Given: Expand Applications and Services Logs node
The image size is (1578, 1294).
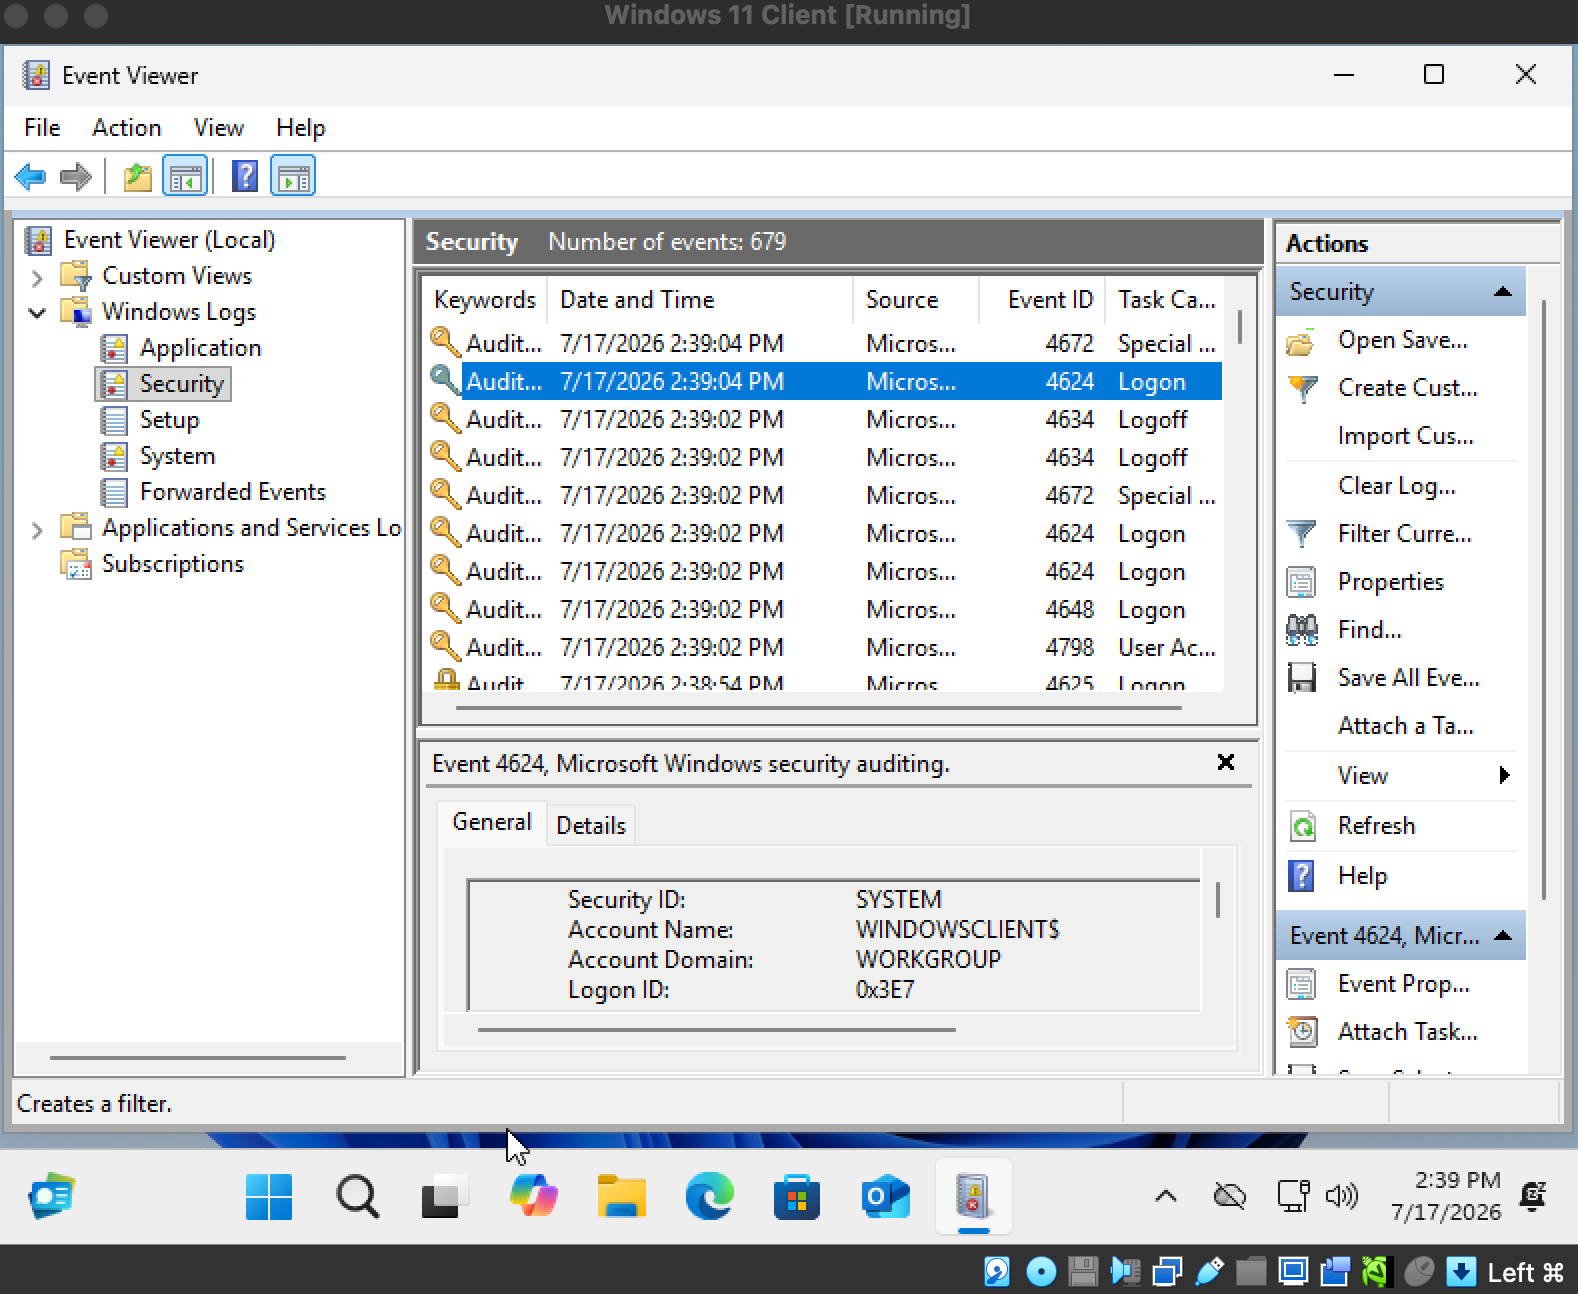Looking at the screenshot, I should 37,530.
